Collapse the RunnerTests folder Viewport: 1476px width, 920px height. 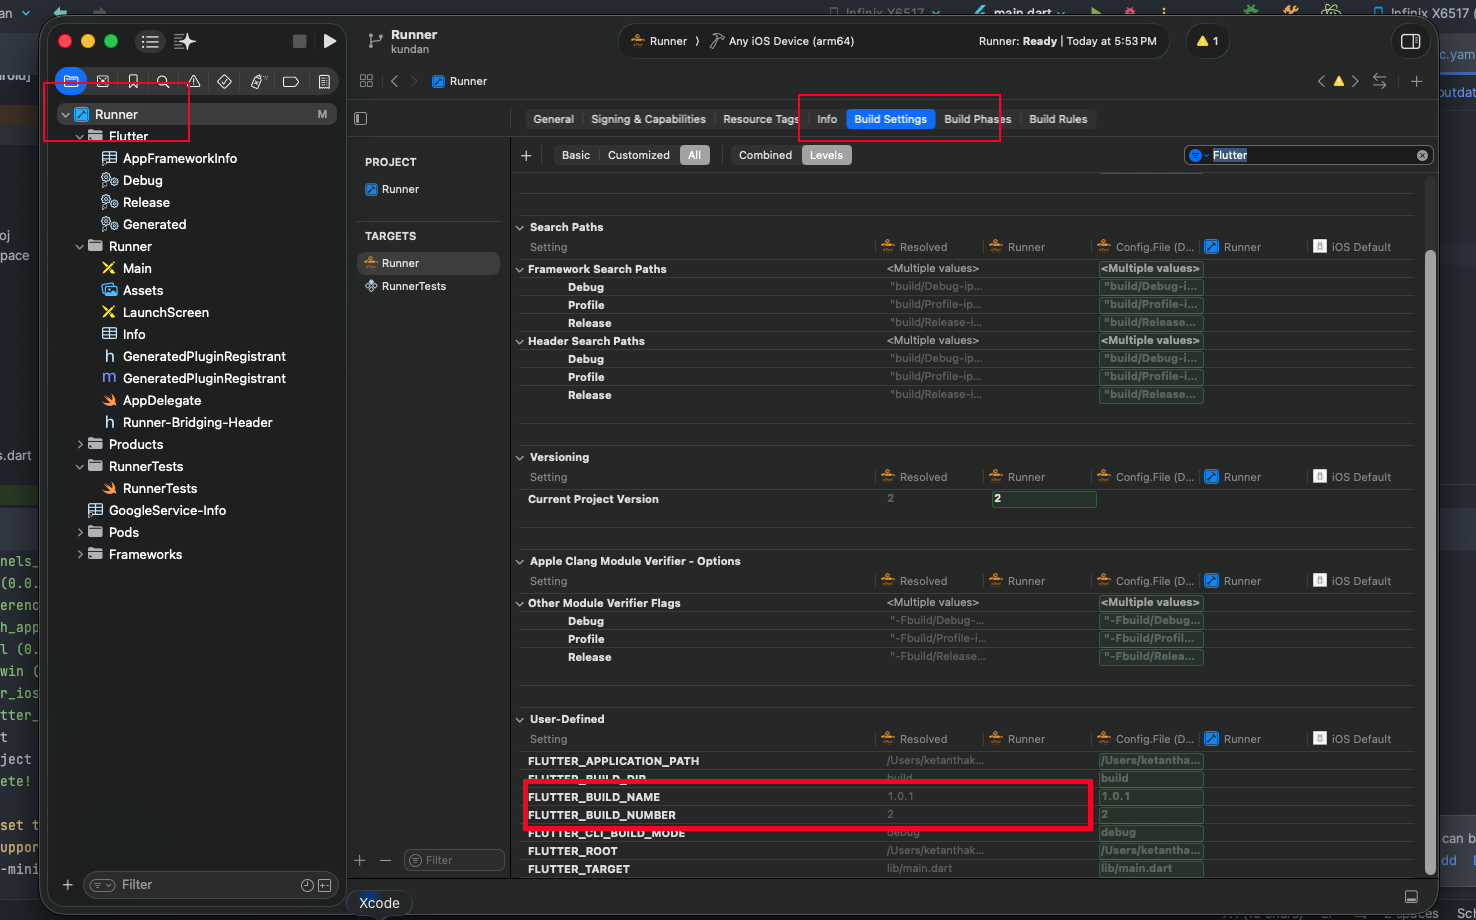(80, 466)
